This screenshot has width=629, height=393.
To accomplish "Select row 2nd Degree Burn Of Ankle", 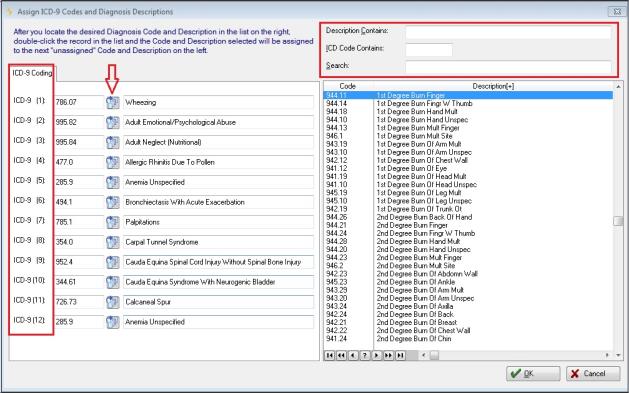I will click(x=468, y=282).
